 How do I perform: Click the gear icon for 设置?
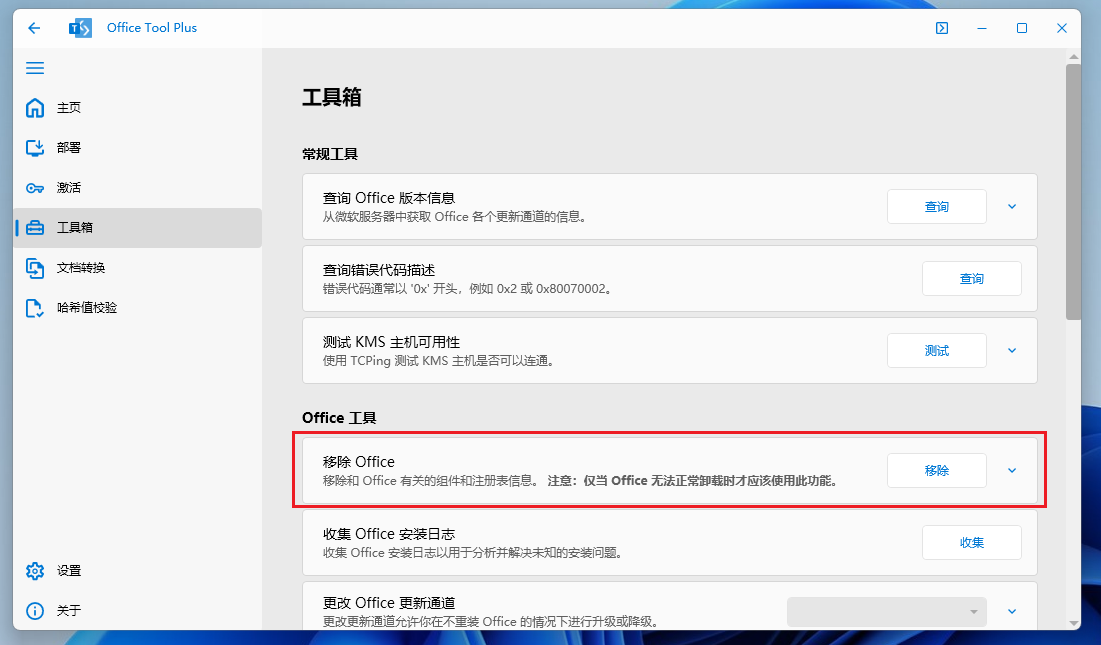click(35, 571)
